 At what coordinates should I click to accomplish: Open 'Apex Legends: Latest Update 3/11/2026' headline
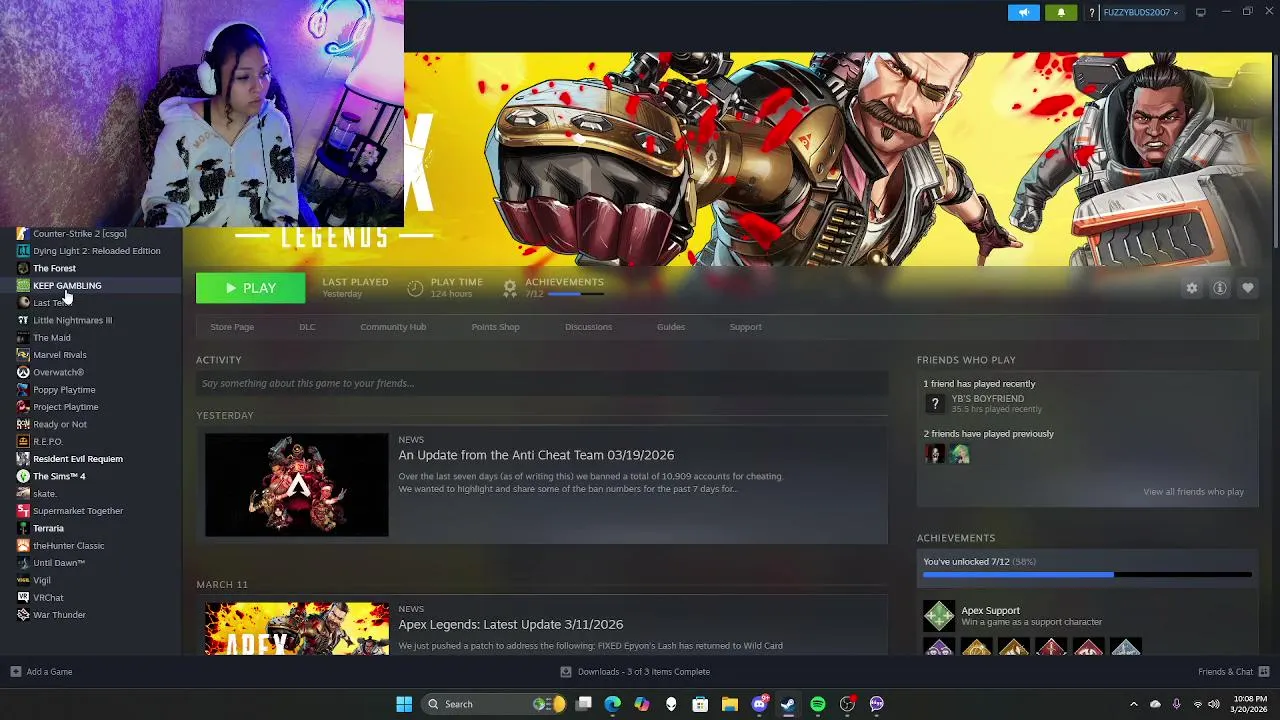510,624
